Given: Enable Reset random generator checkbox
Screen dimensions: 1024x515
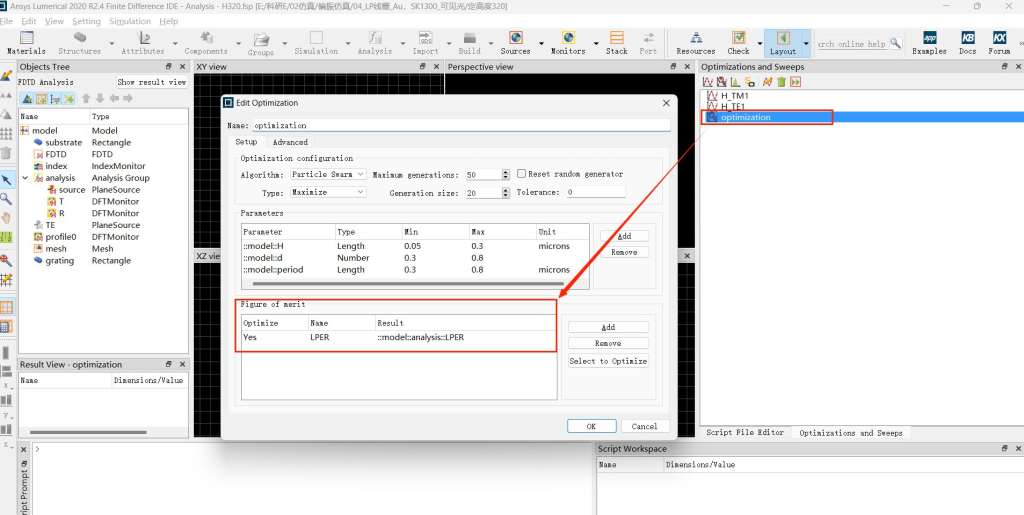Looking at the screenshot, I should tap(521, 174).
